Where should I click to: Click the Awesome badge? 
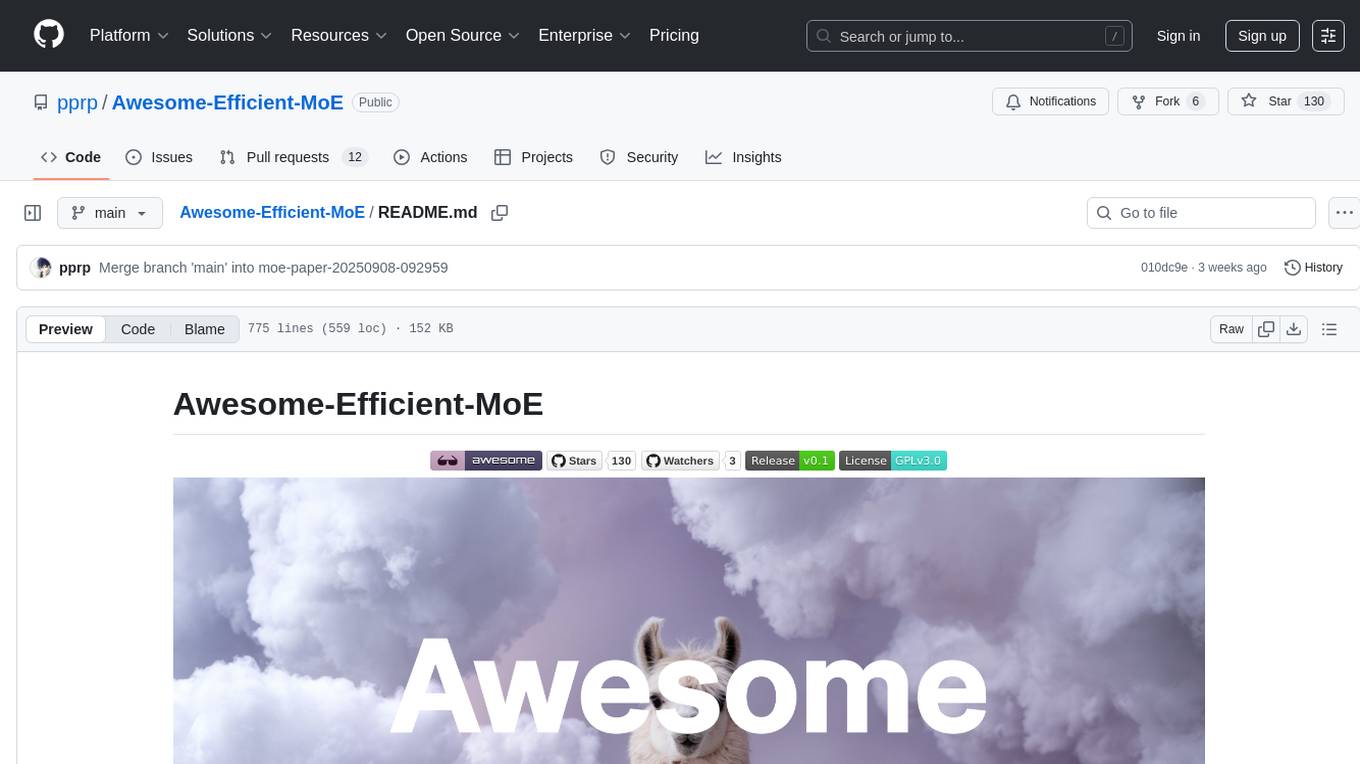486,460
